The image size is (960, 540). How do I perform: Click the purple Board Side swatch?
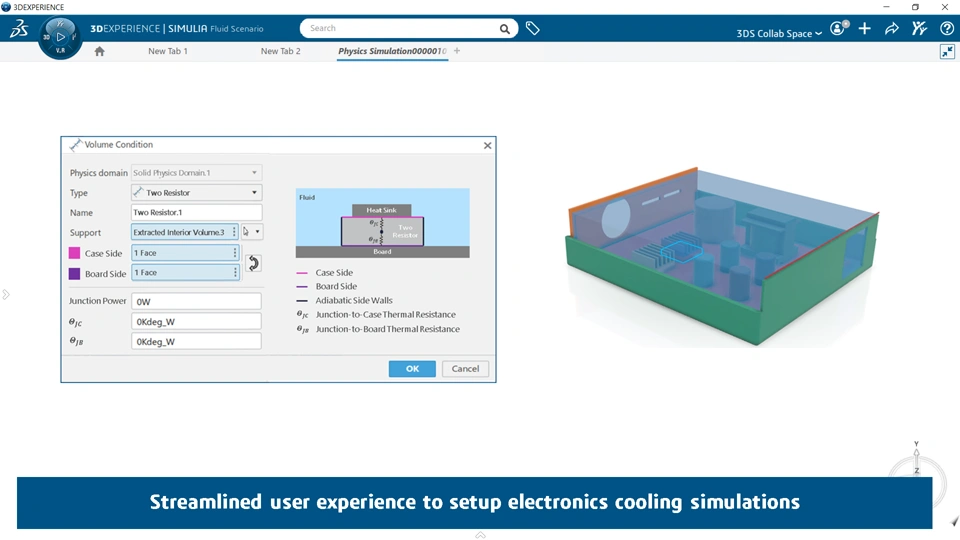click(x=74, y=274)
